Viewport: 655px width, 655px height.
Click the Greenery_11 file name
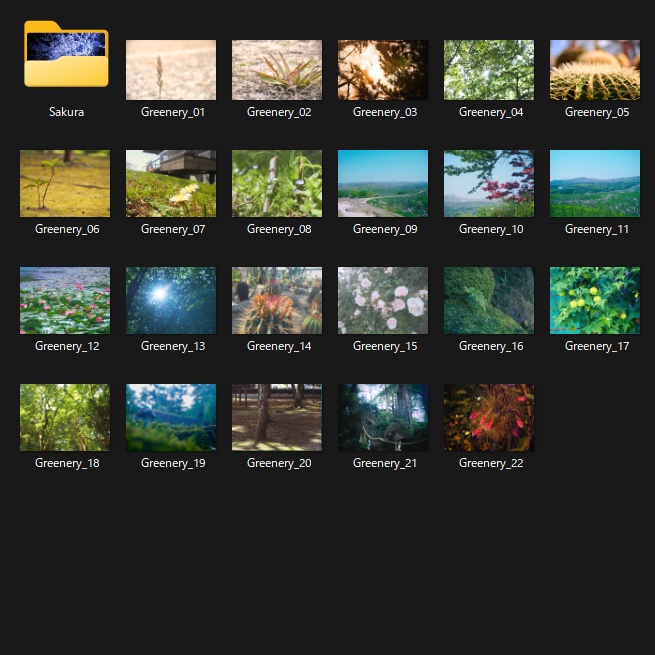pyautogui.click(x=597, y=229)
